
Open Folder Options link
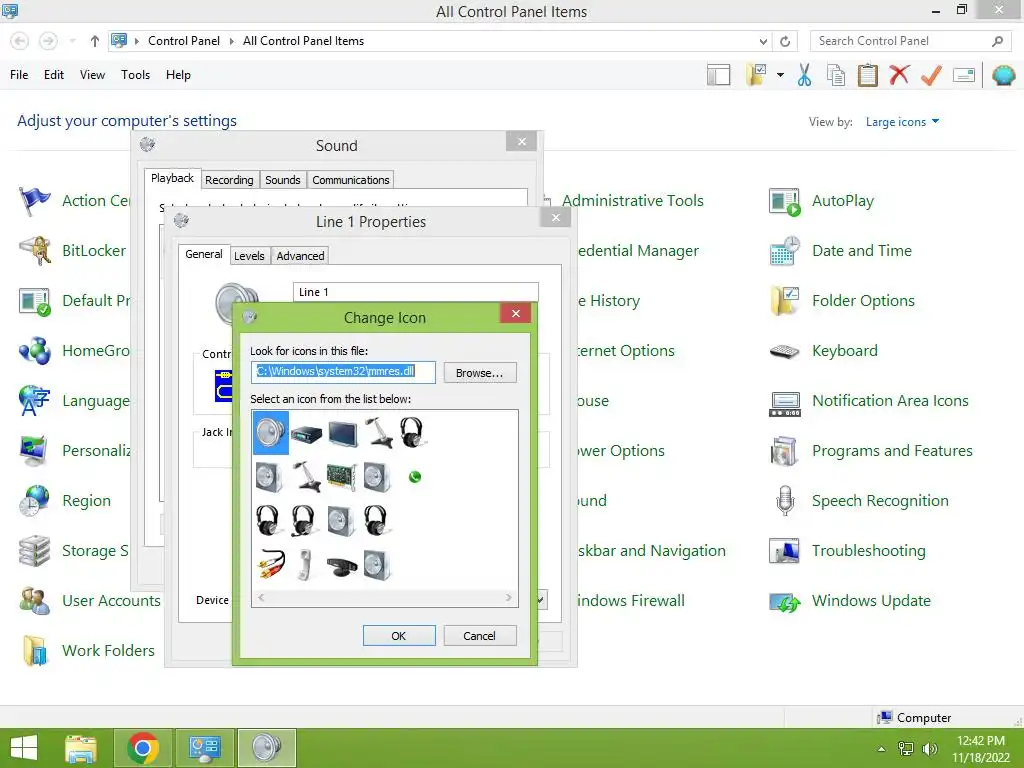[863, 301]
